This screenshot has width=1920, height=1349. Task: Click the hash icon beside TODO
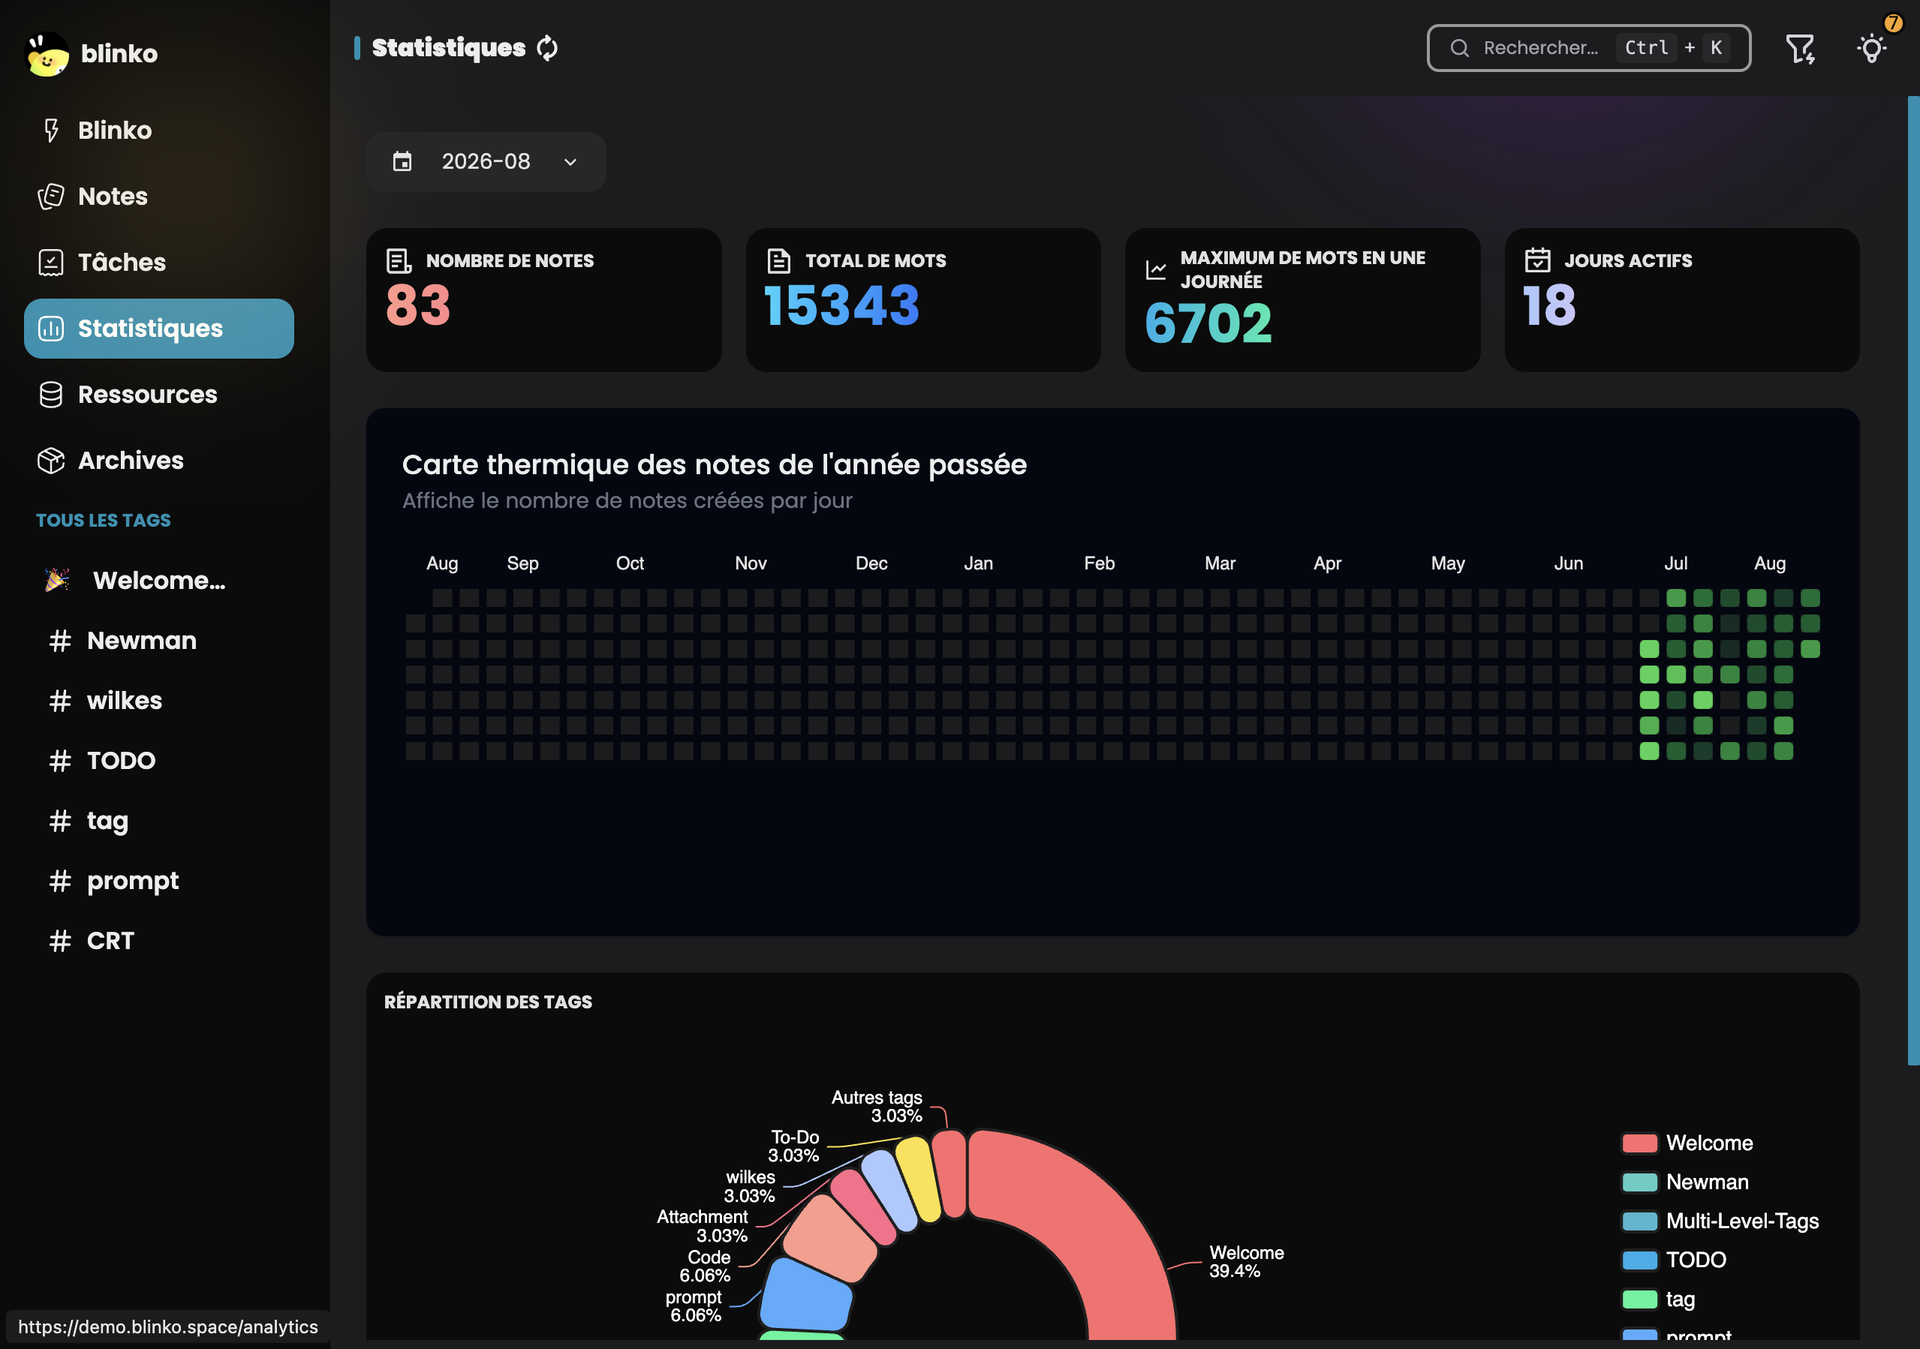(x=60, y=760)
